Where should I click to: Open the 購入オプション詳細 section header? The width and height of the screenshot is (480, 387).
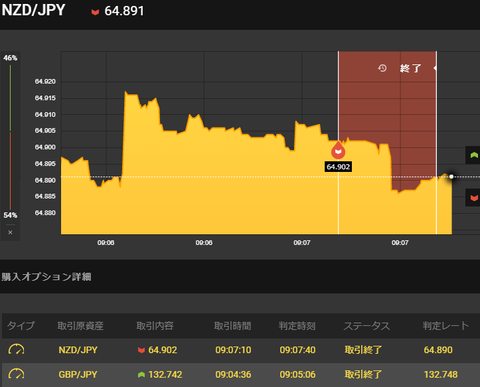pos(46,277)
